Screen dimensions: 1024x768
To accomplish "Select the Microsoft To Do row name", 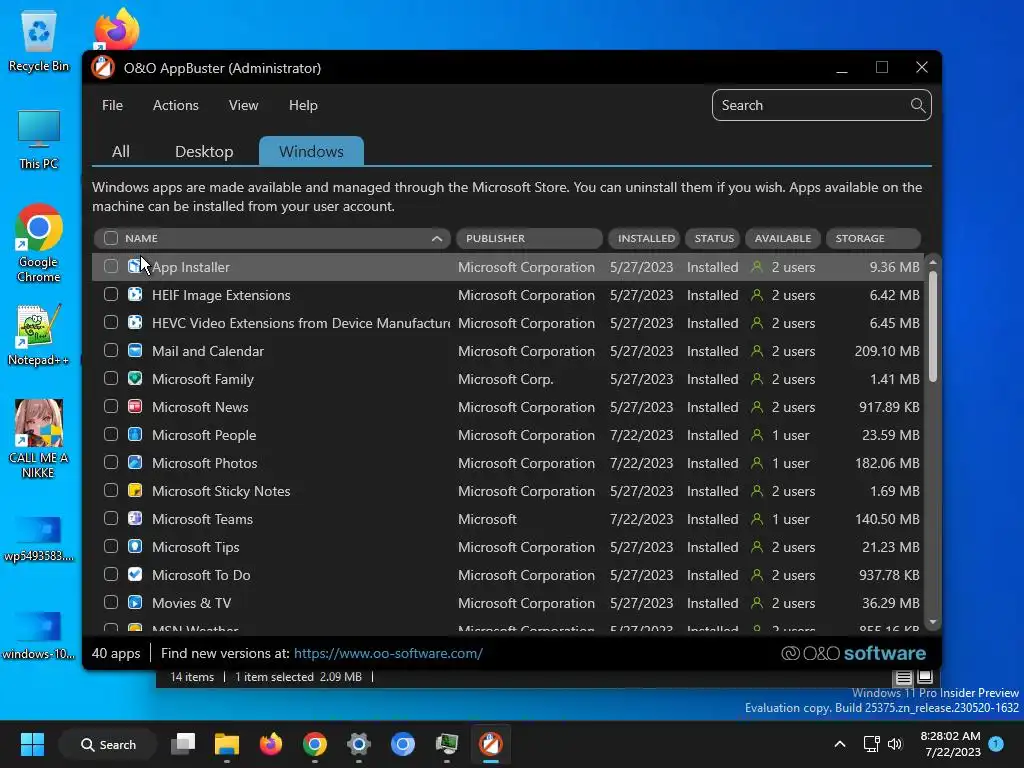I will pyautogui.click(x=201, y=575).
